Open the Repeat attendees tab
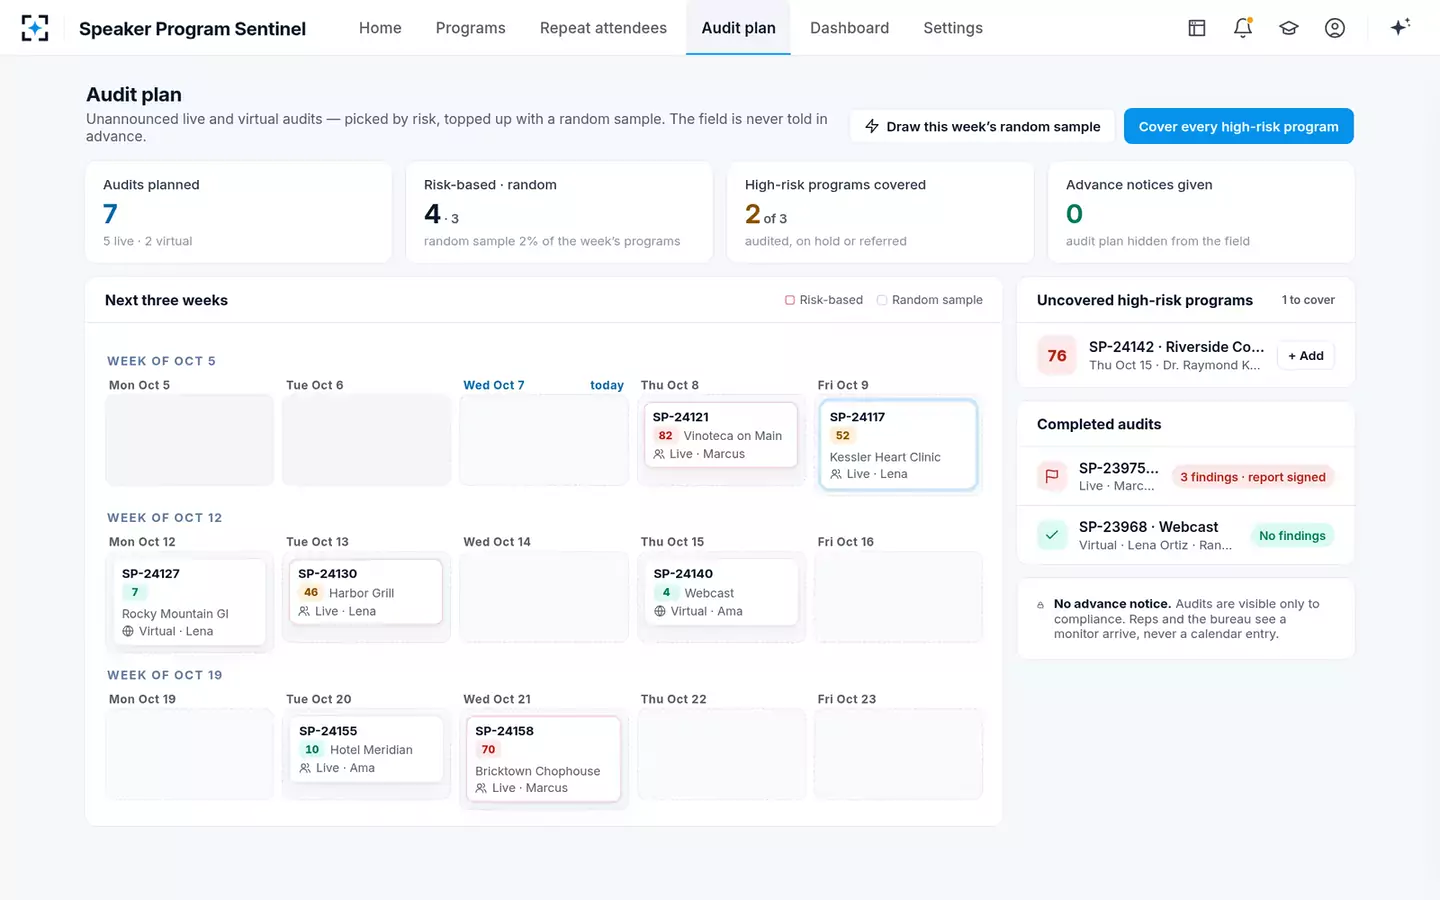 [603, 28]
